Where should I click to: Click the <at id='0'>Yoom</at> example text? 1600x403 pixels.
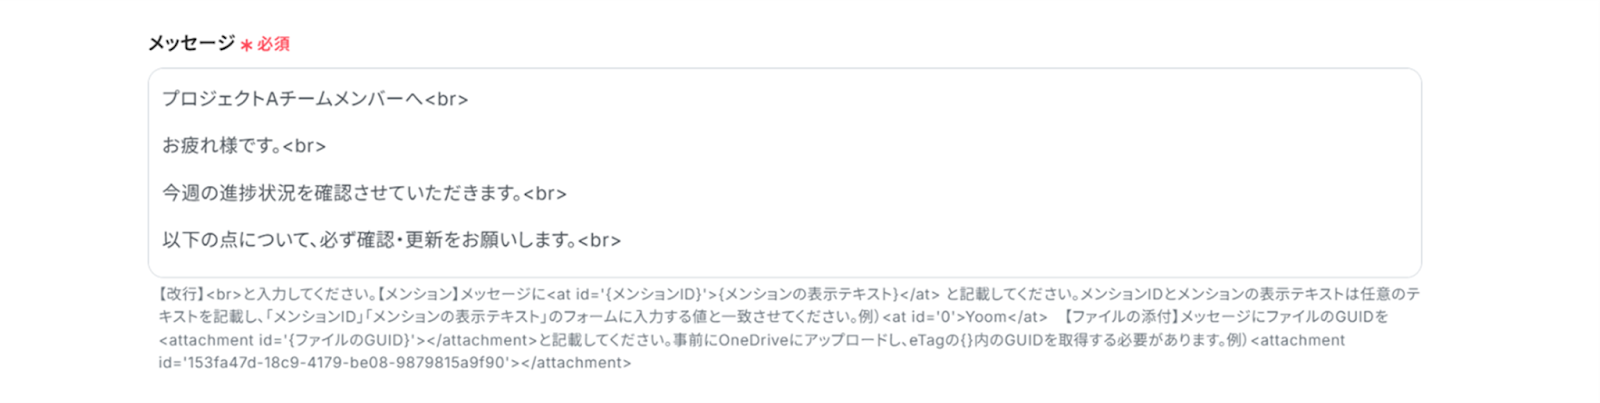tap(965, 317)
